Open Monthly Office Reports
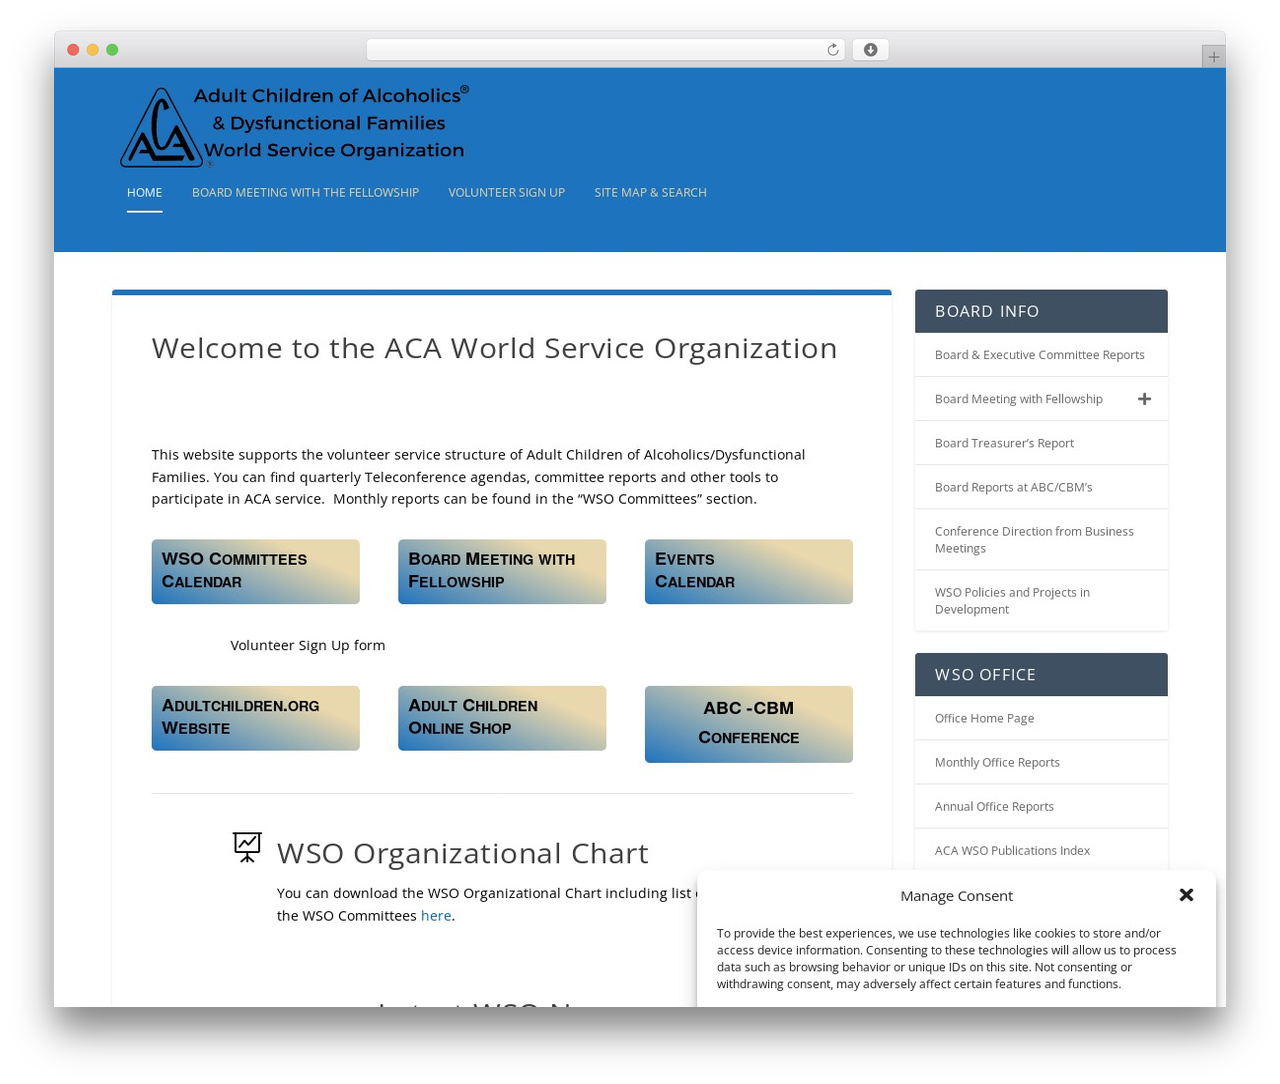The height and width of the screenshot is (1084, 1280). pos(997,762)
